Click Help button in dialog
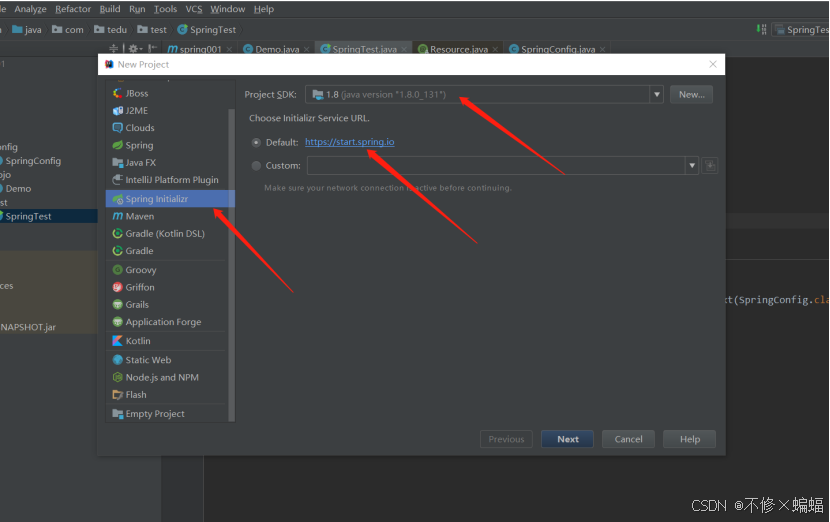The width and height of the screenshot is (830, 522). (x=690, y=439)
